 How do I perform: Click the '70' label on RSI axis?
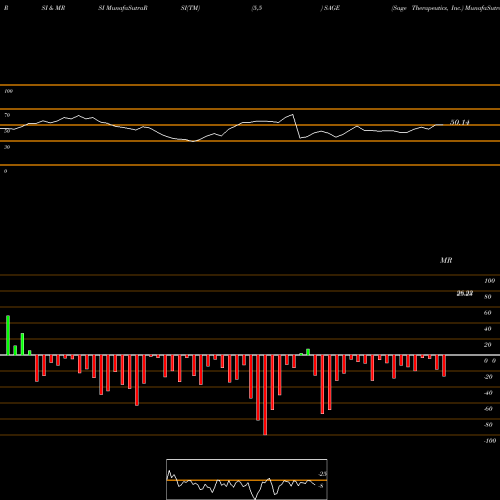point(7,115)
